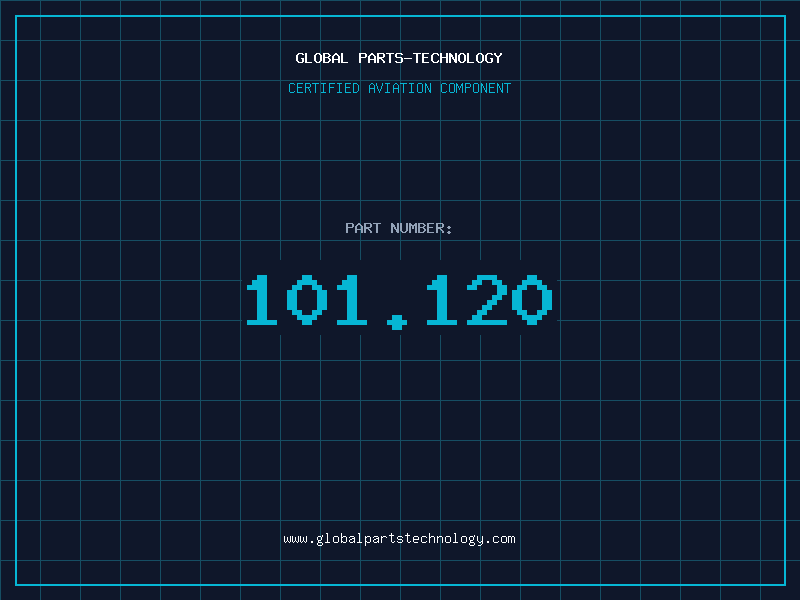Image resolution: width=800 pixels, height=600 pixels.
Task: Open the www.globalpartstechnology.com link
Action: 399,539
